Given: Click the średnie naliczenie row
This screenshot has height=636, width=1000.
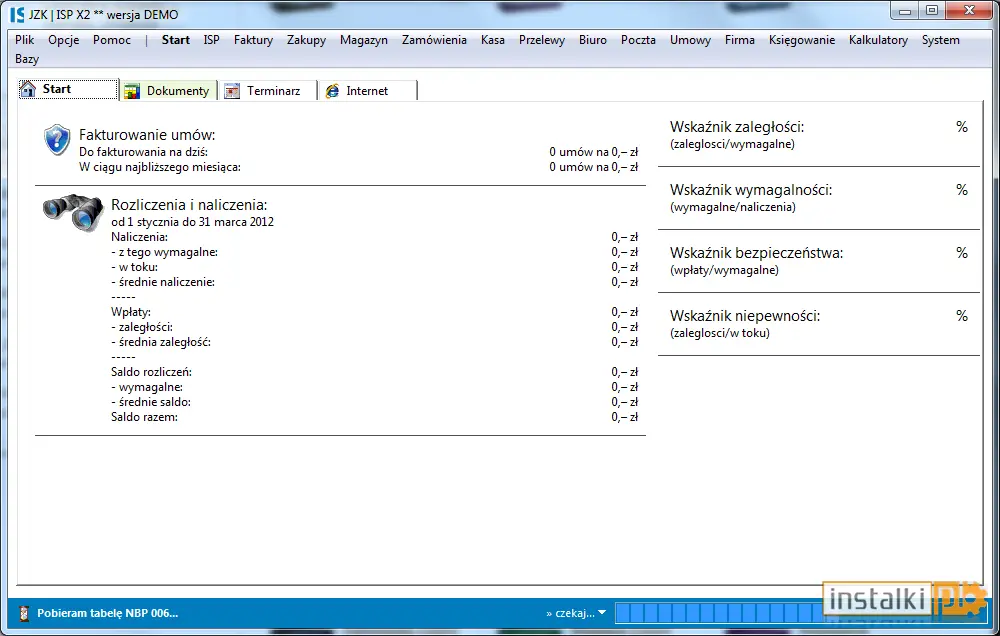Looking at the screenshot, I should click(374, 282).
